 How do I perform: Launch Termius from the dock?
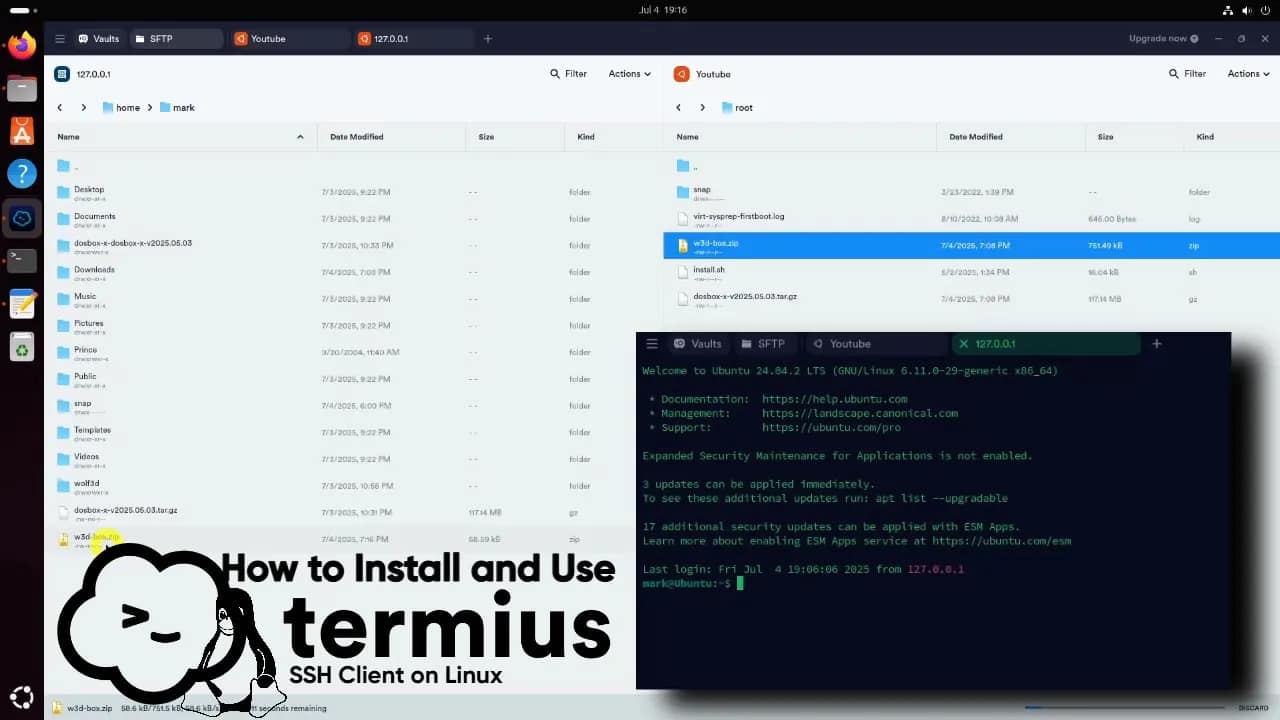(x=21, y=218)
